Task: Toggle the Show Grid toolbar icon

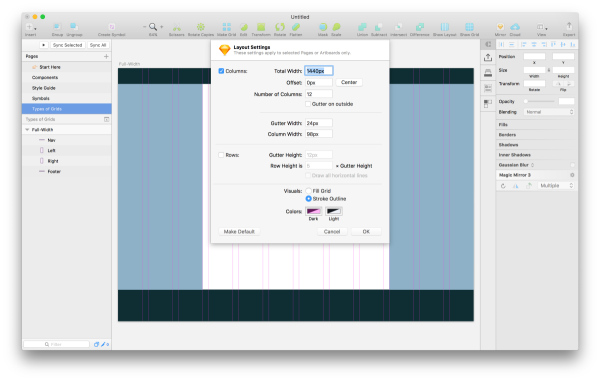Action: point(470,26)
